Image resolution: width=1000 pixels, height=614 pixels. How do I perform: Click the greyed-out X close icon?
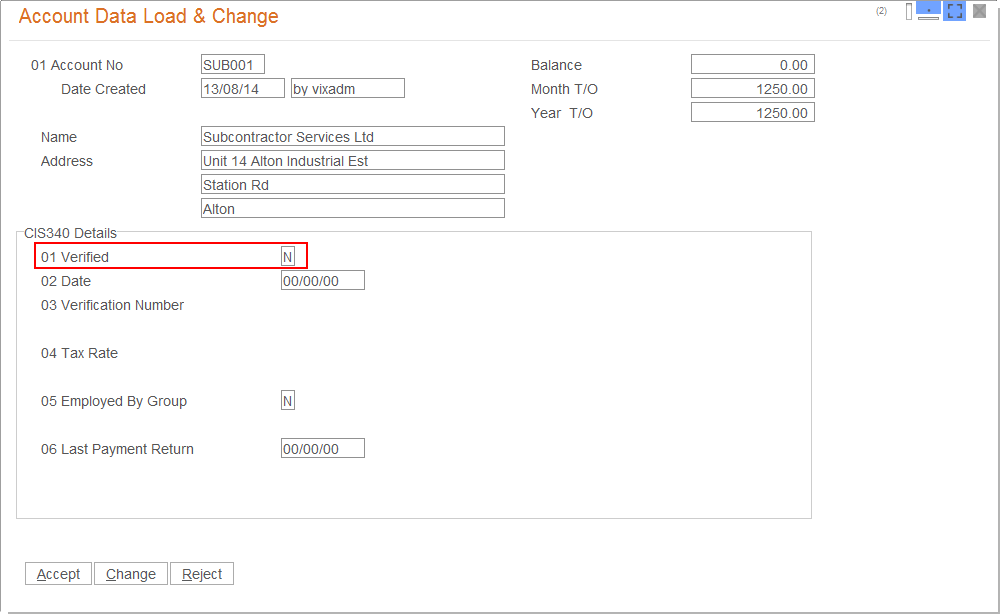[980, 12]
